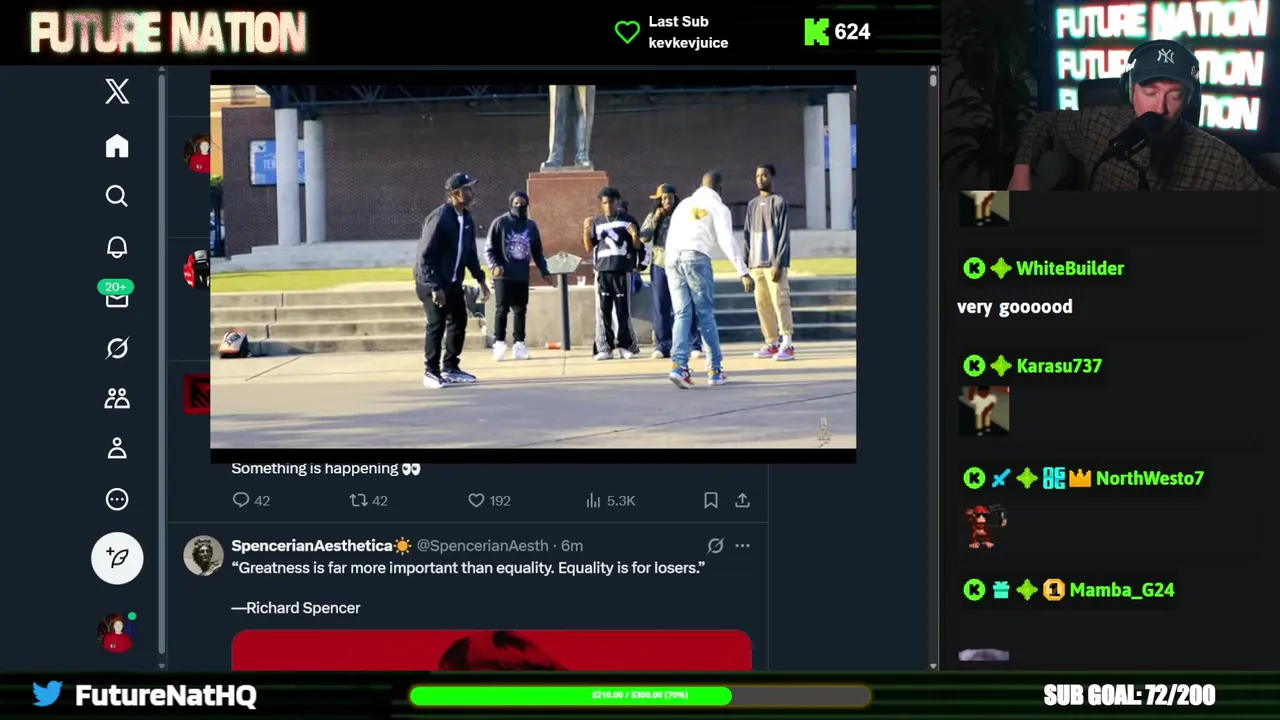Click the @SpencerianAesth handle
Viewport: 1280px width, 720px height.
coord(482,545)
